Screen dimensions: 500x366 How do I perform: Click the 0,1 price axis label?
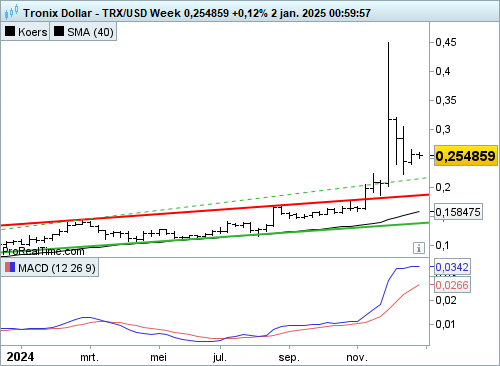pos(443,245)
